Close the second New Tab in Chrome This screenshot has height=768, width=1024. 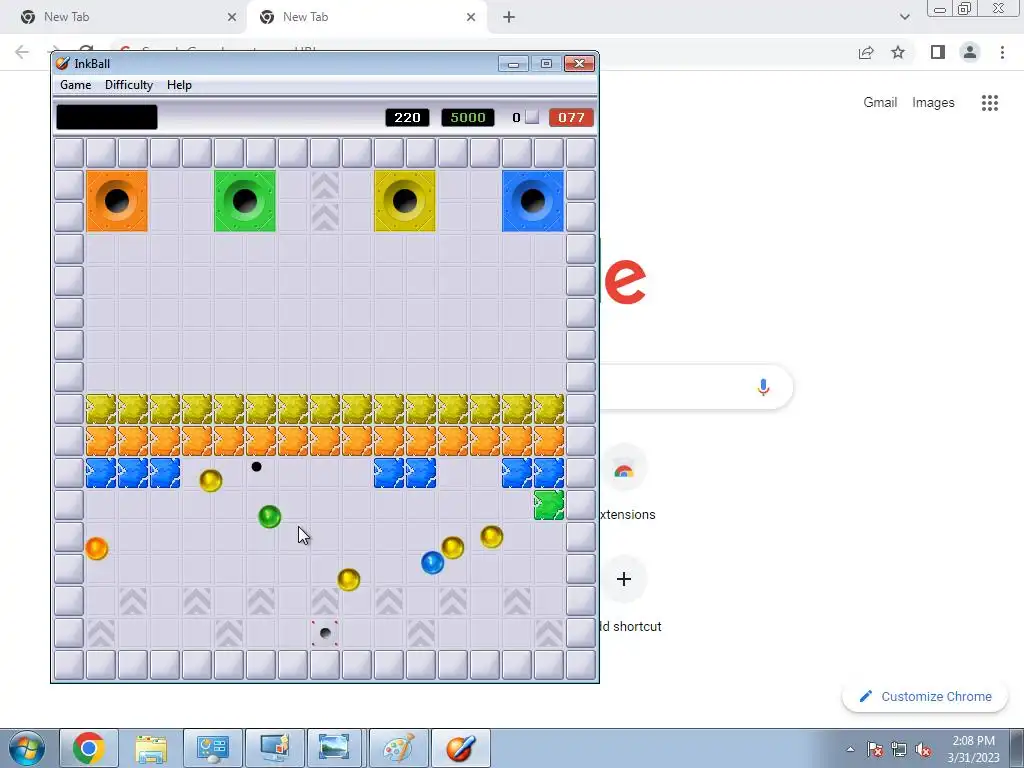point(471,17)
